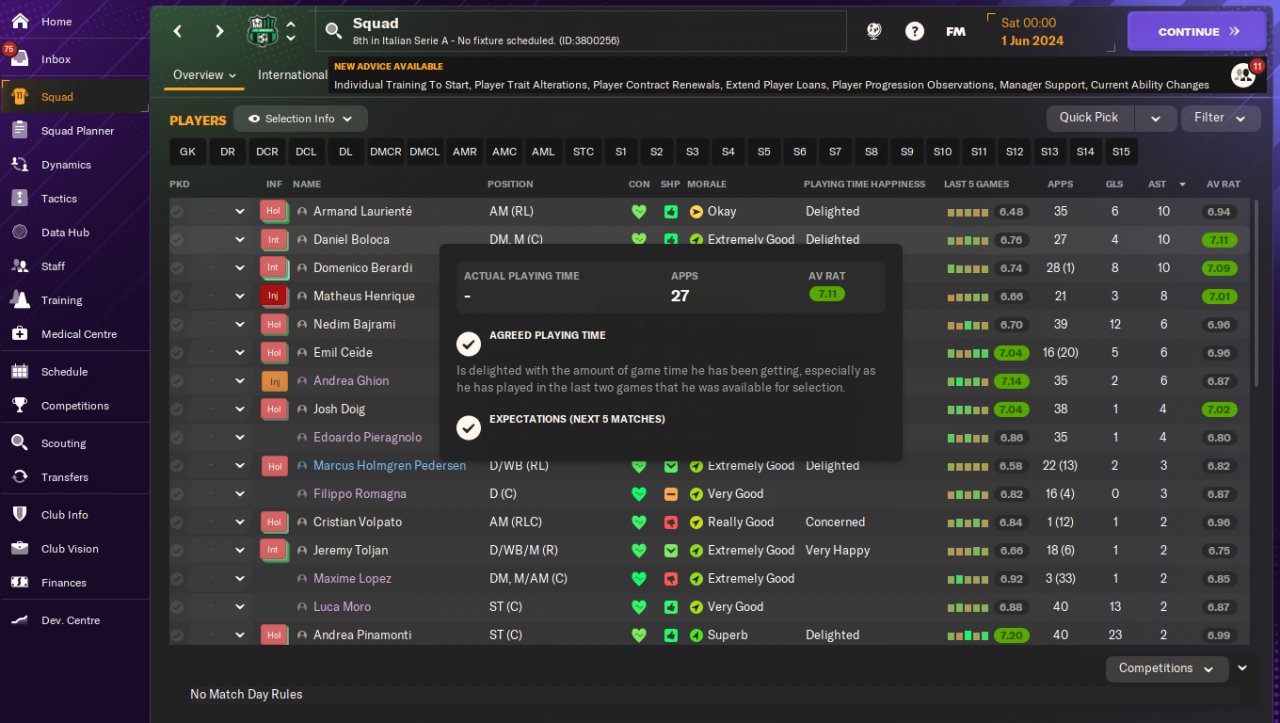Open Andrea Ghion's player profile link

coord(351,381)
